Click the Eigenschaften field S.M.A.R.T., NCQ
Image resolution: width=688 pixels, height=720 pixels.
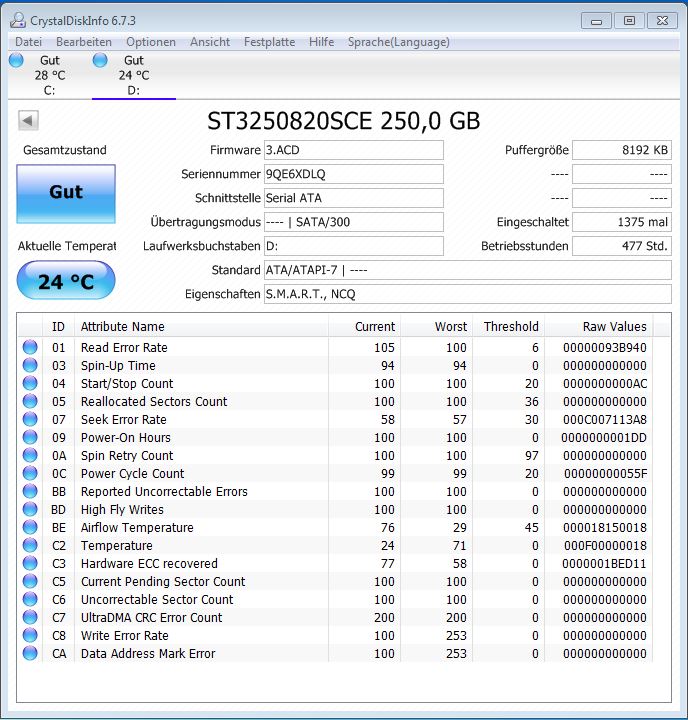(468, 294)
